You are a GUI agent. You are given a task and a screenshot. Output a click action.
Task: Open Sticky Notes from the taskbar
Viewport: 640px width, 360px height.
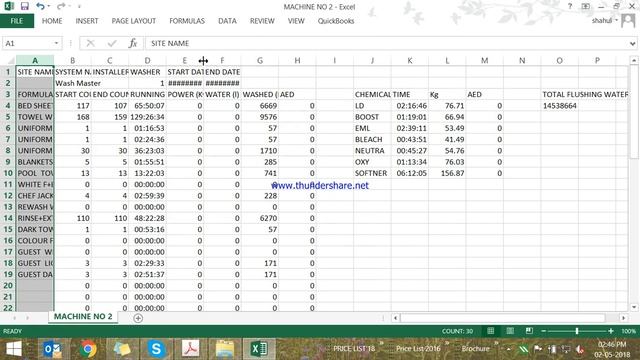tap(122, 349)
